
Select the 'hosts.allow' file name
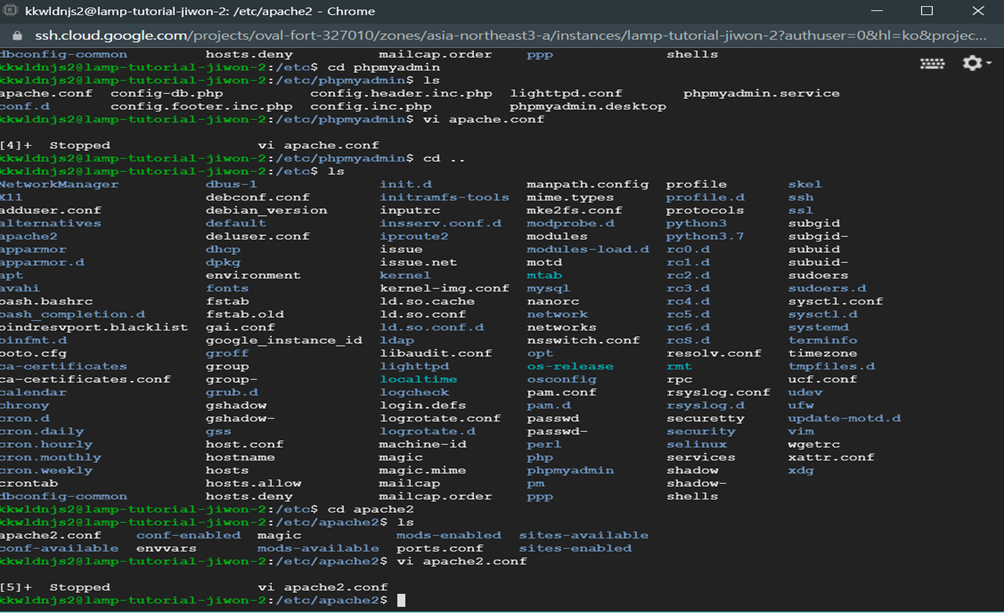[x=253, y=483]
